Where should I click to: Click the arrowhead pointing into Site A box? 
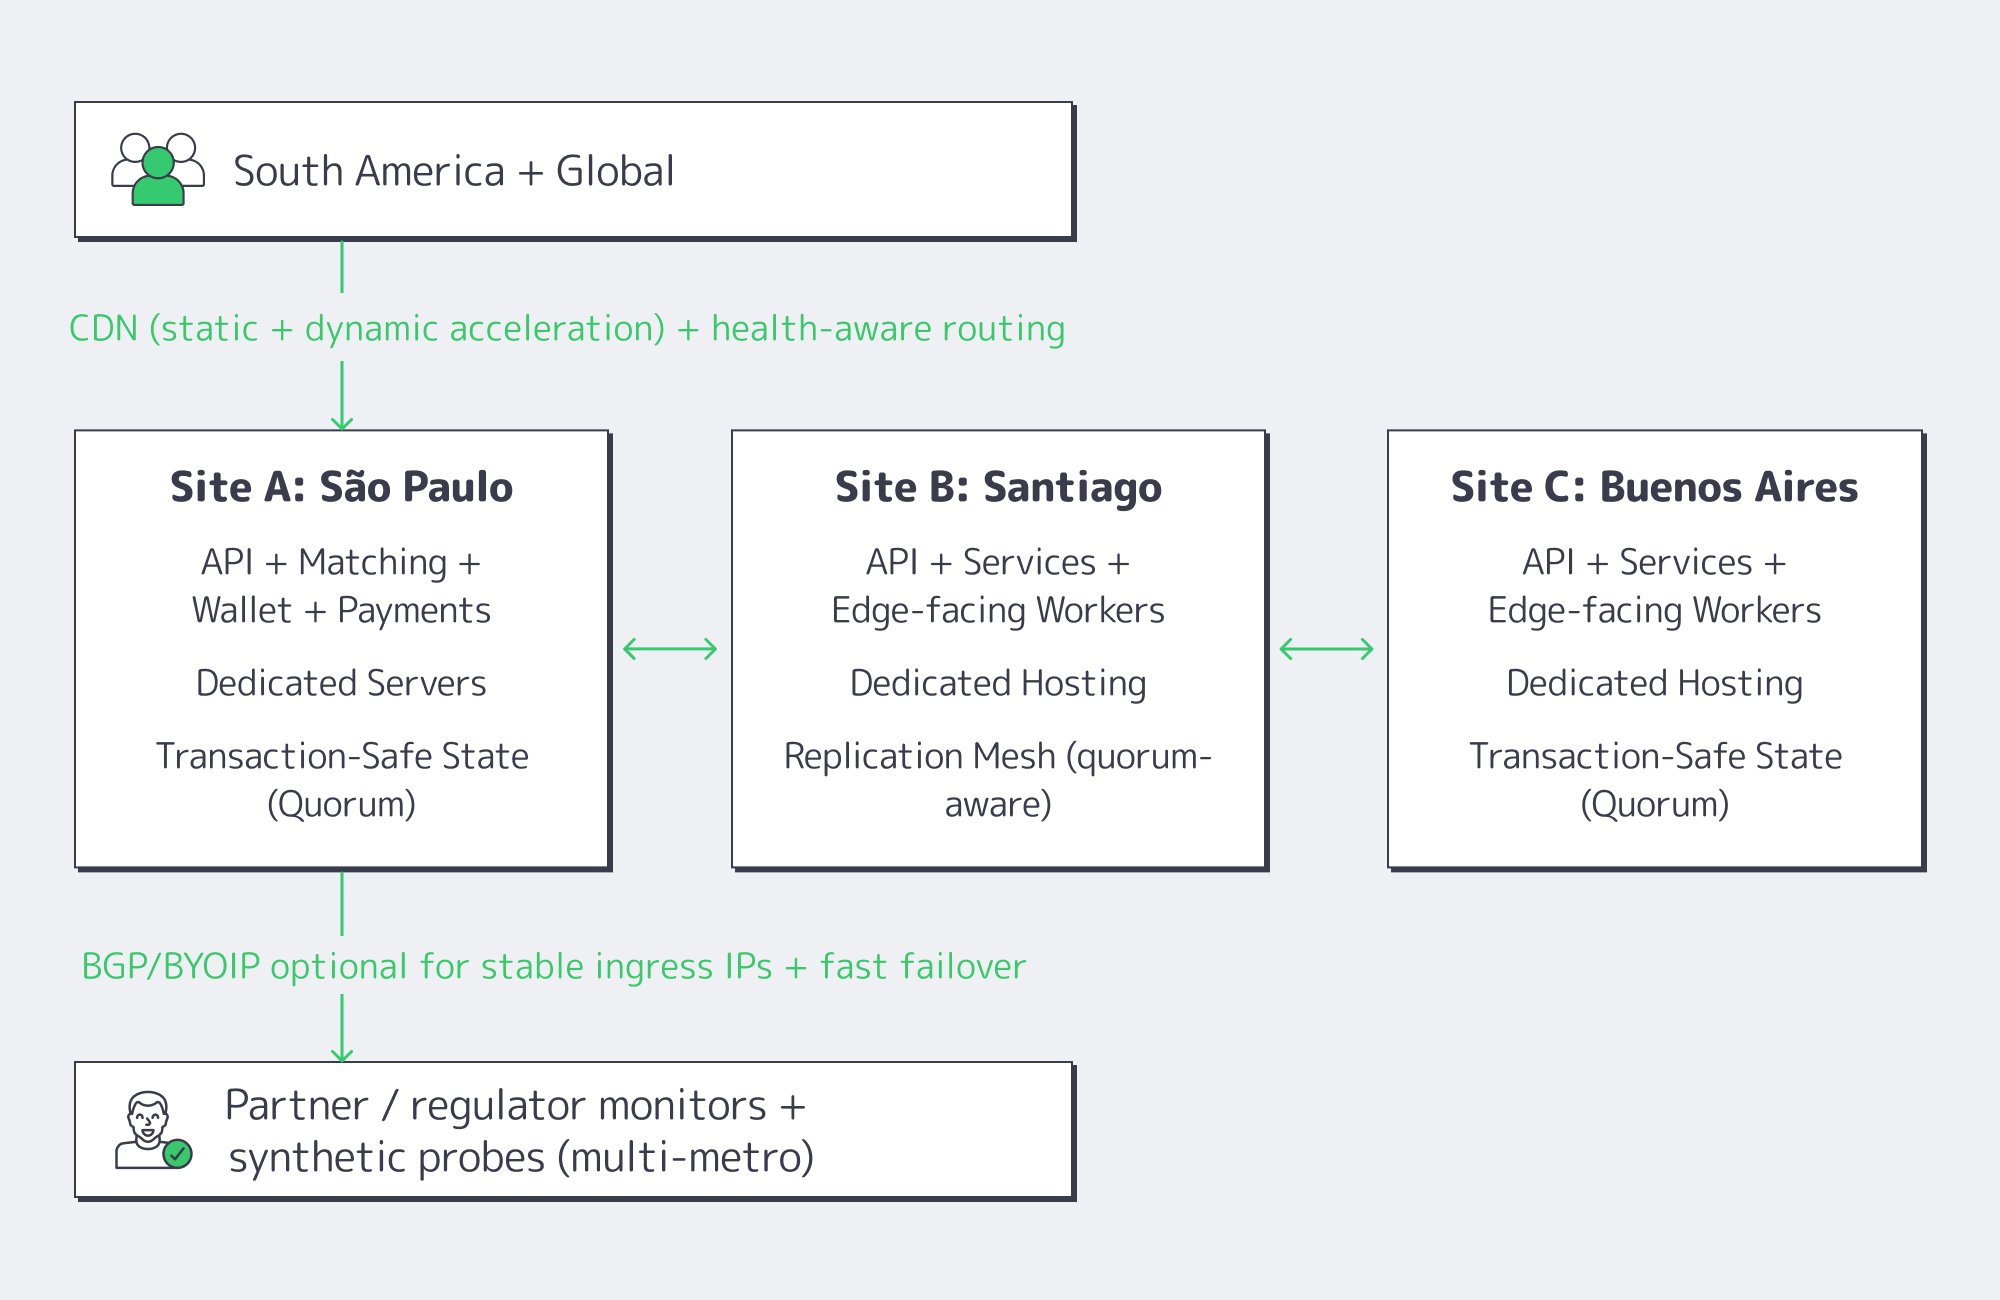tap(342, 422)
